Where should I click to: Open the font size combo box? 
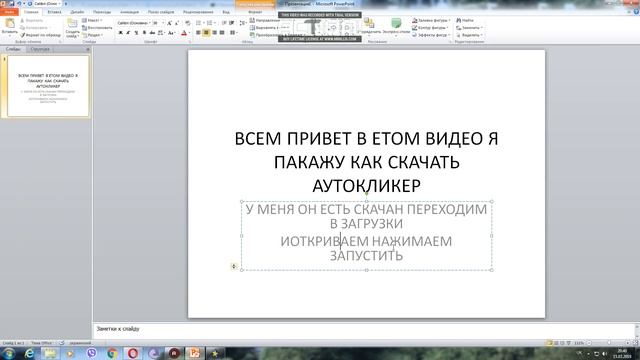(x=158, y=23)
